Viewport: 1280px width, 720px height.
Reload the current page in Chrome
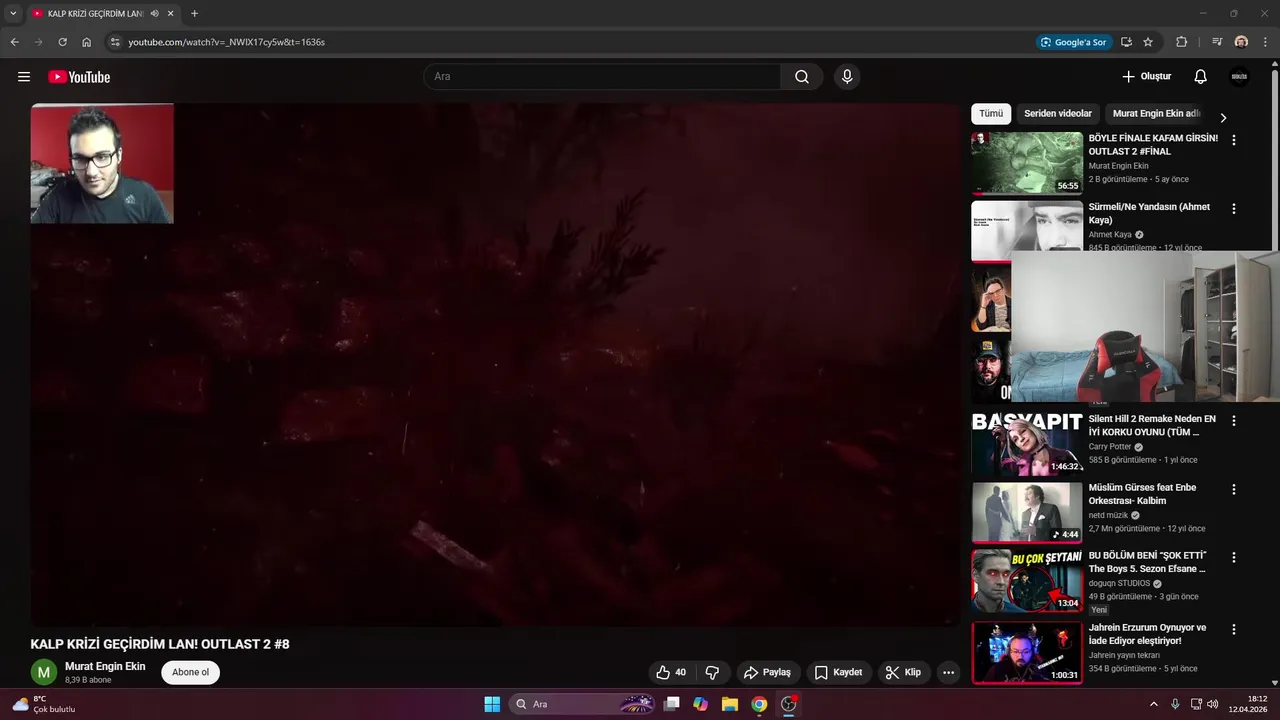point(62,42)
